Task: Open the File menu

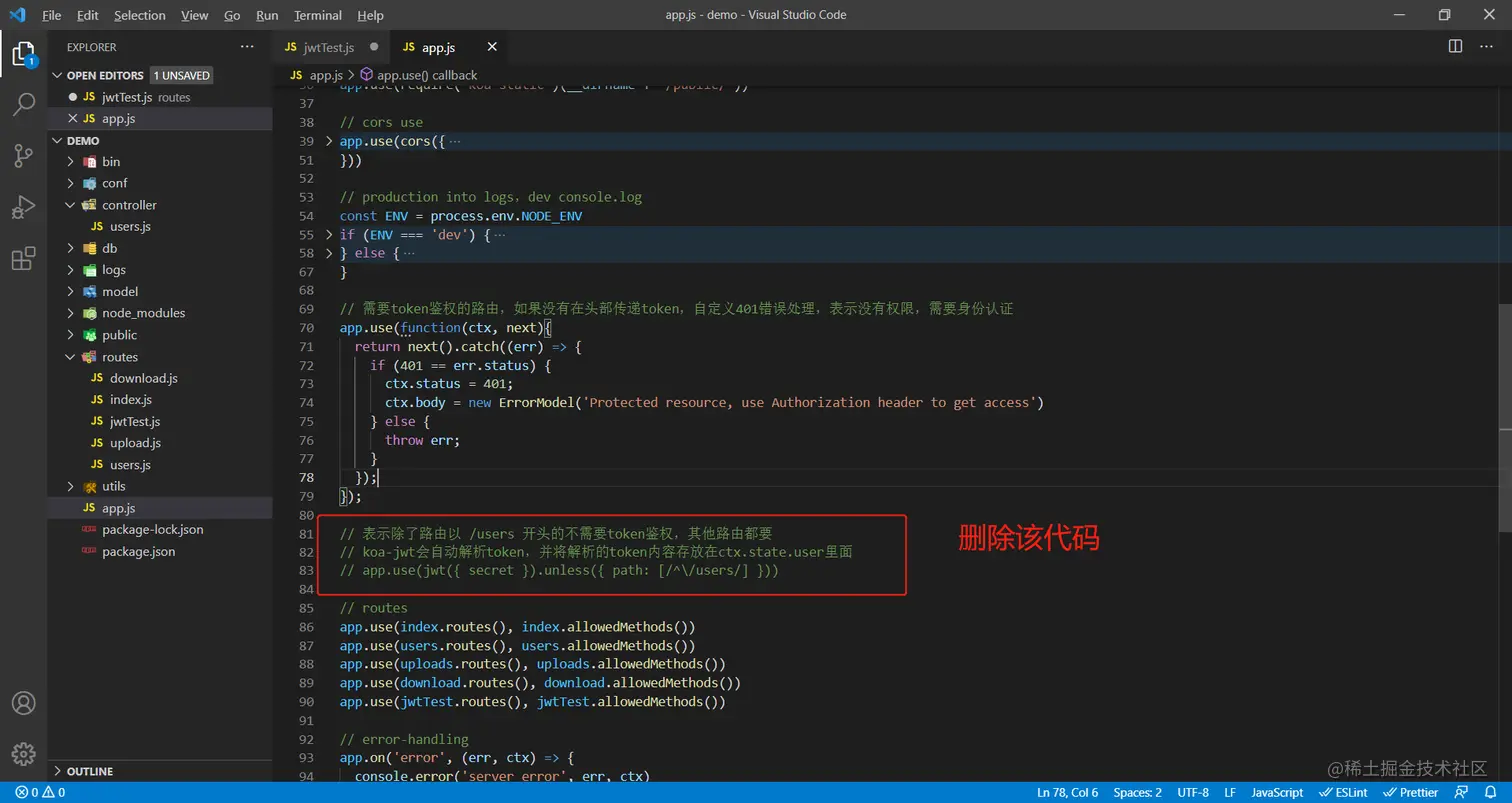Action: [x=52, y=15]
